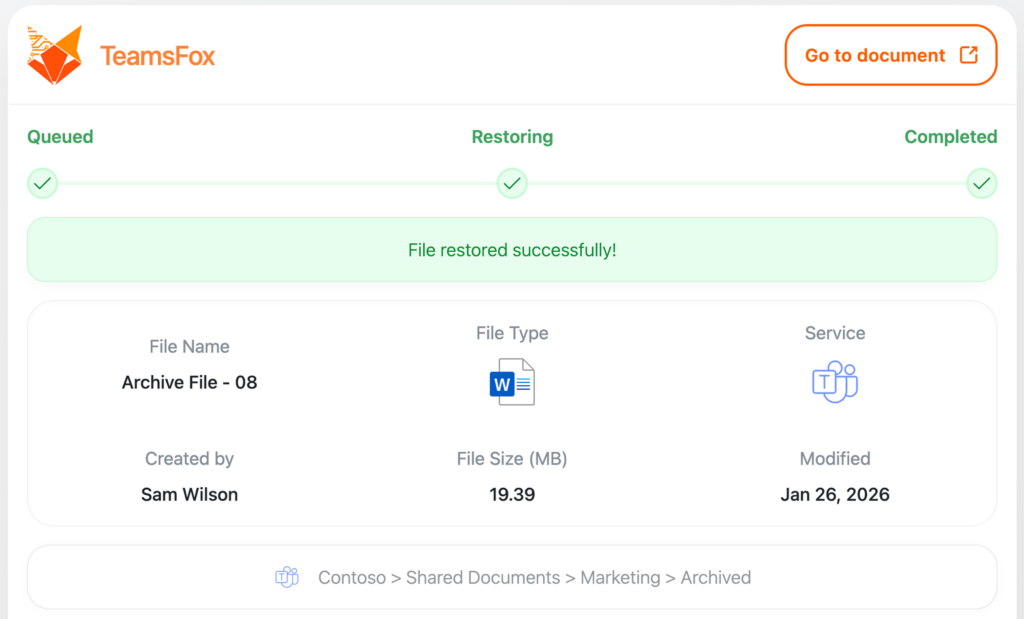Select the Word document file type icon

tap(512, 381)
